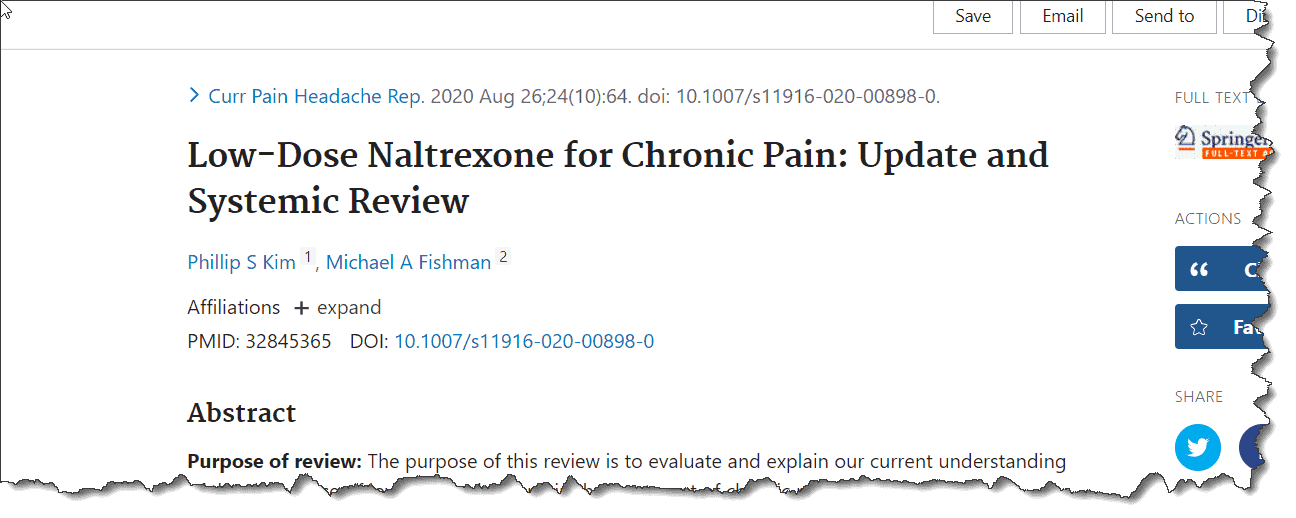1296x518 pixels.
Task: Click the Email button
Action: (1062, 16)
